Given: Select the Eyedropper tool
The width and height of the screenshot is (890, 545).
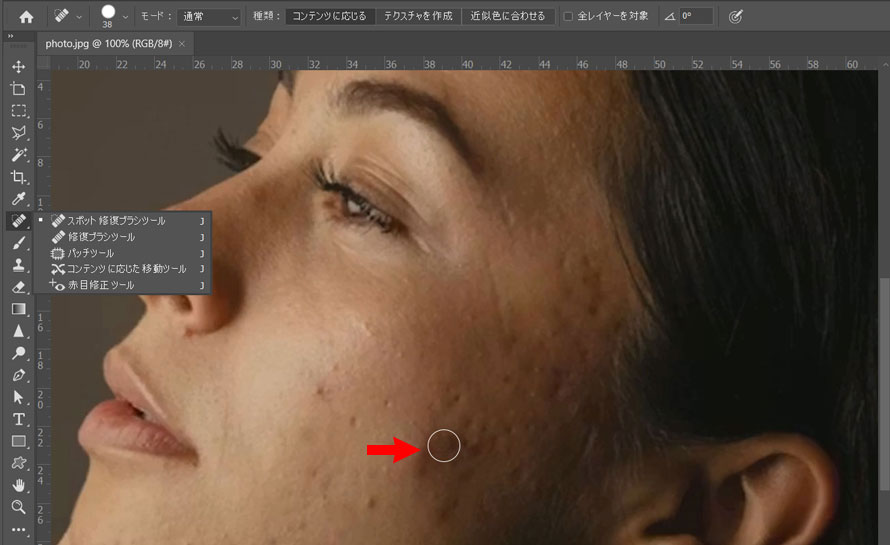Looking at the screenshot, I should pyautogui.click(x=18, y=199).
